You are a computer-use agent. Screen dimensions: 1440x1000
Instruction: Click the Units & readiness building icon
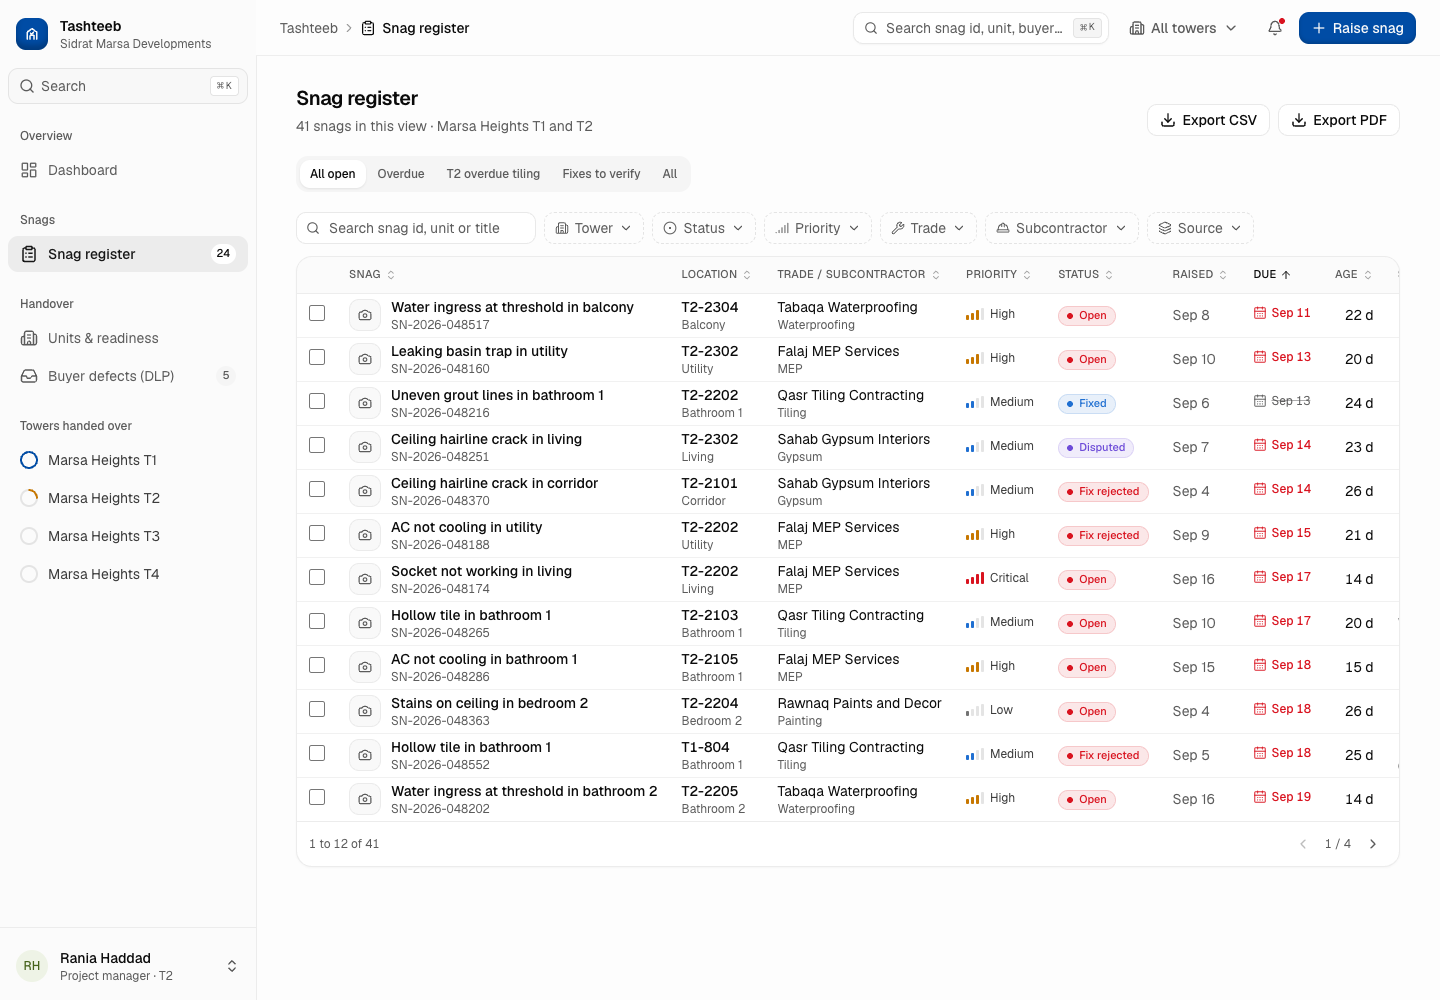pyautogui.click(x=29, y=338)
